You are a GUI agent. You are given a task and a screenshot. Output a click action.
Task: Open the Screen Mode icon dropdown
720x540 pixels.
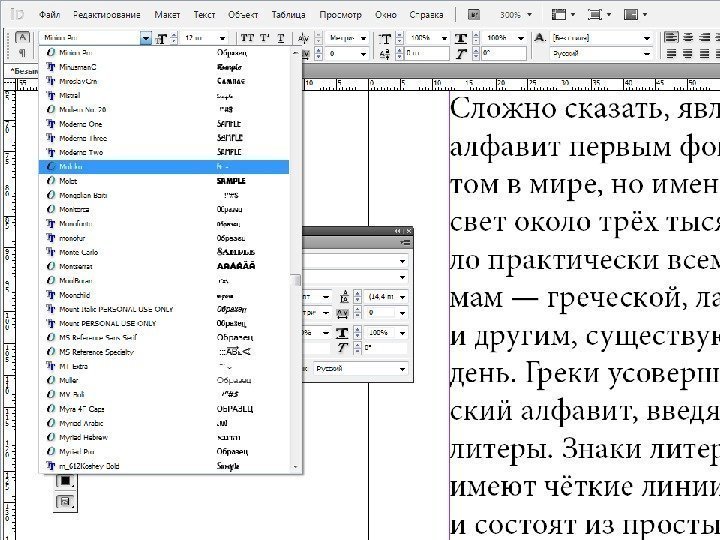pyautogui.click(x=599, y=15)
